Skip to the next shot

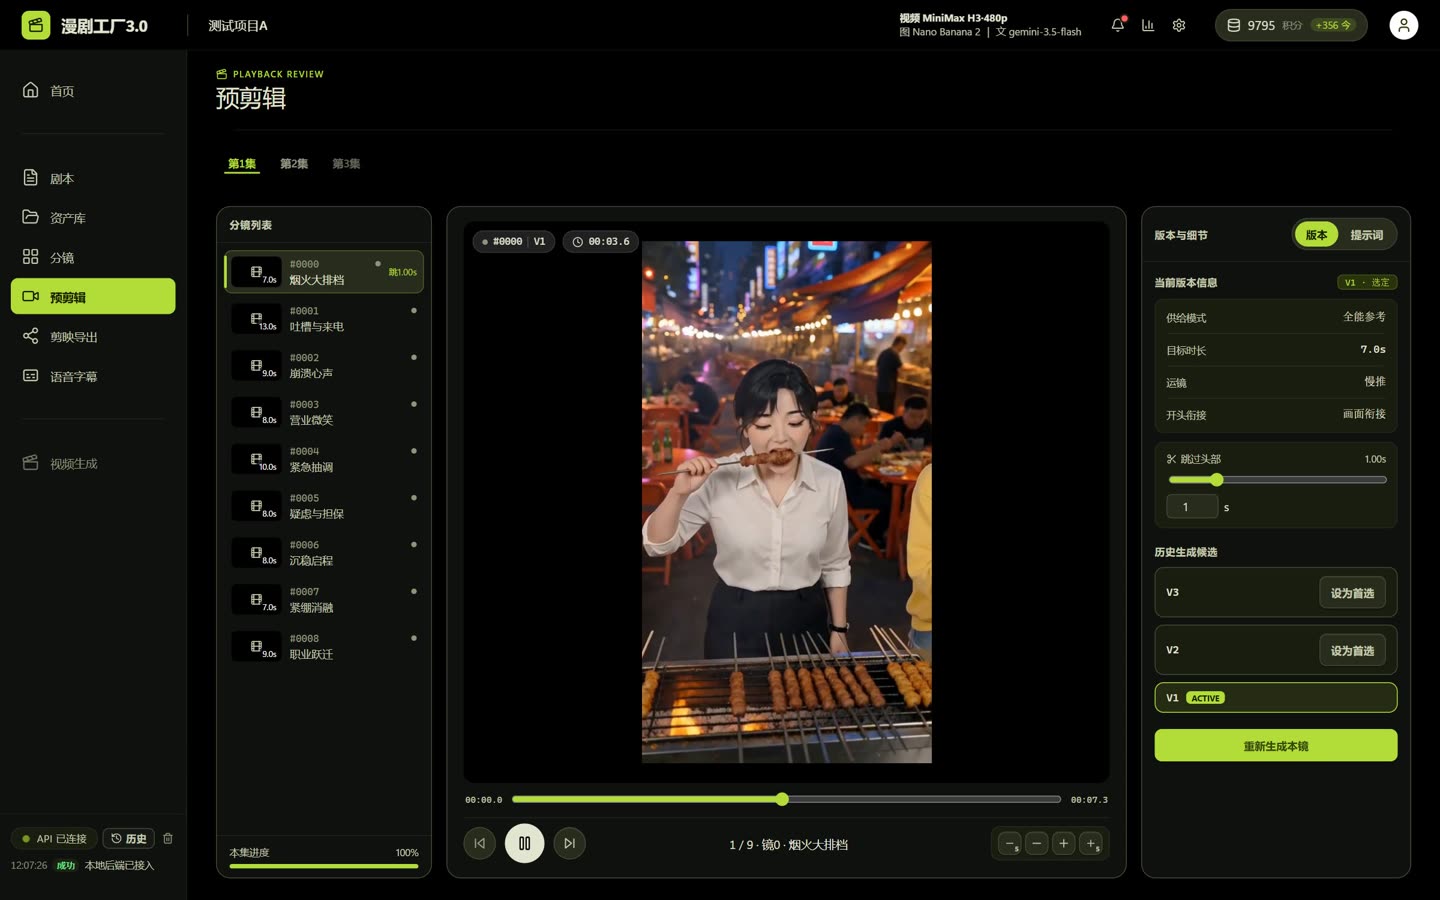pyautogui.click(x=569, y=843)
